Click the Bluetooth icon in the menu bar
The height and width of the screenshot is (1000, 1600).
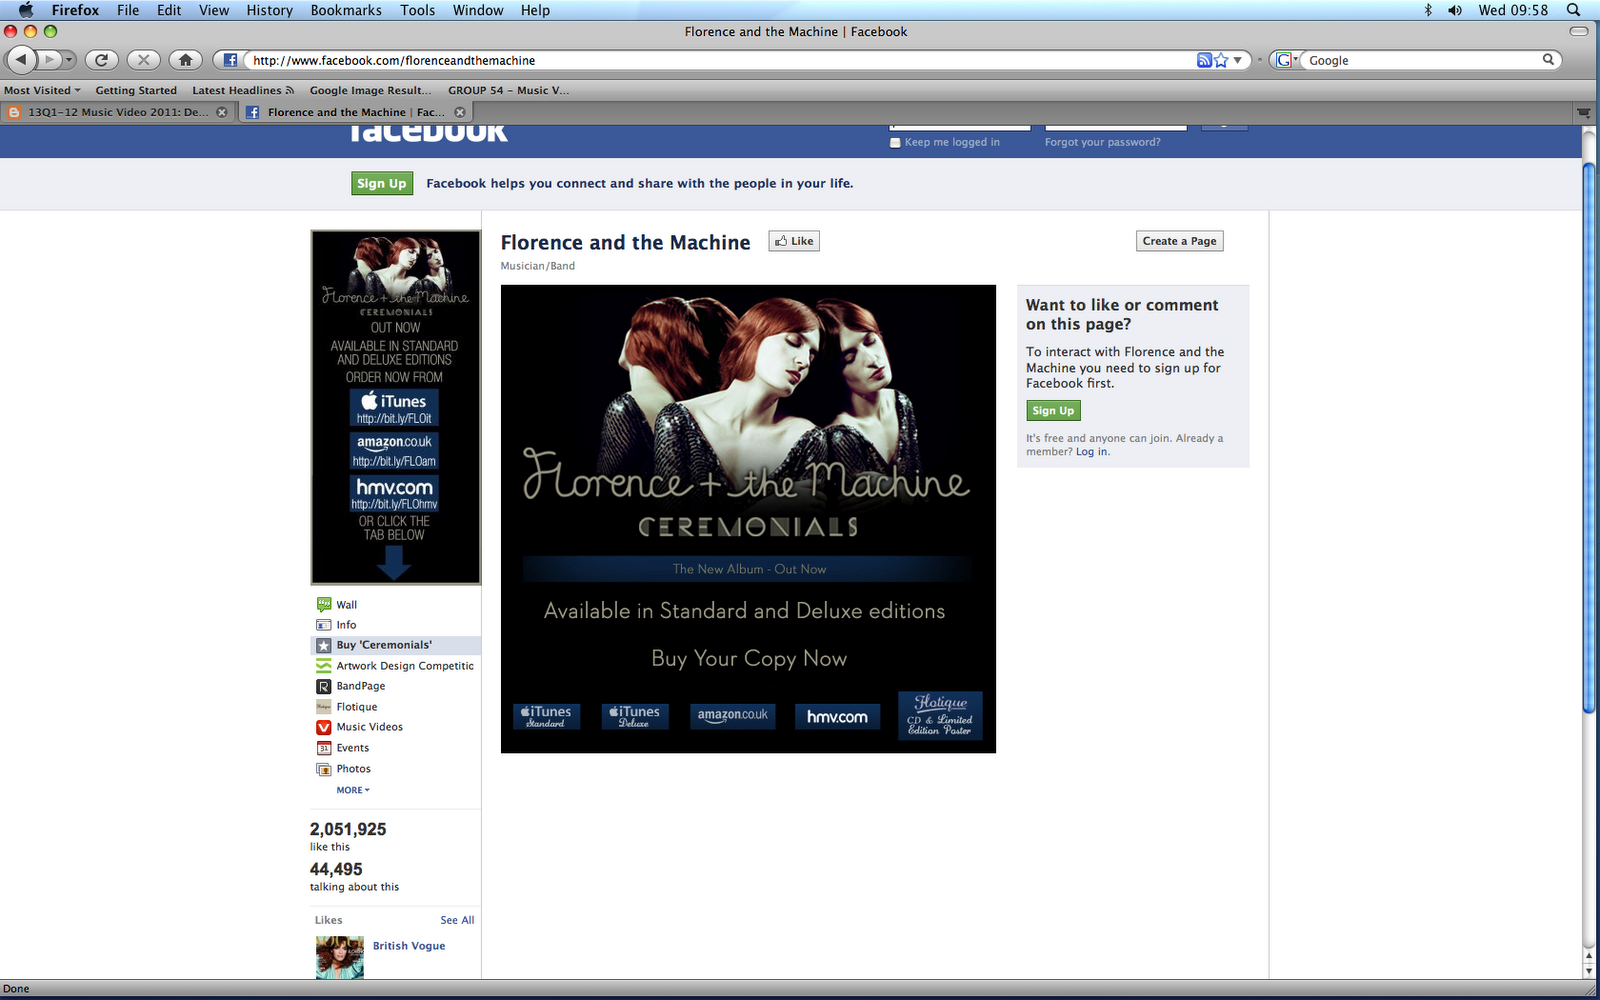click(1428, 10)
